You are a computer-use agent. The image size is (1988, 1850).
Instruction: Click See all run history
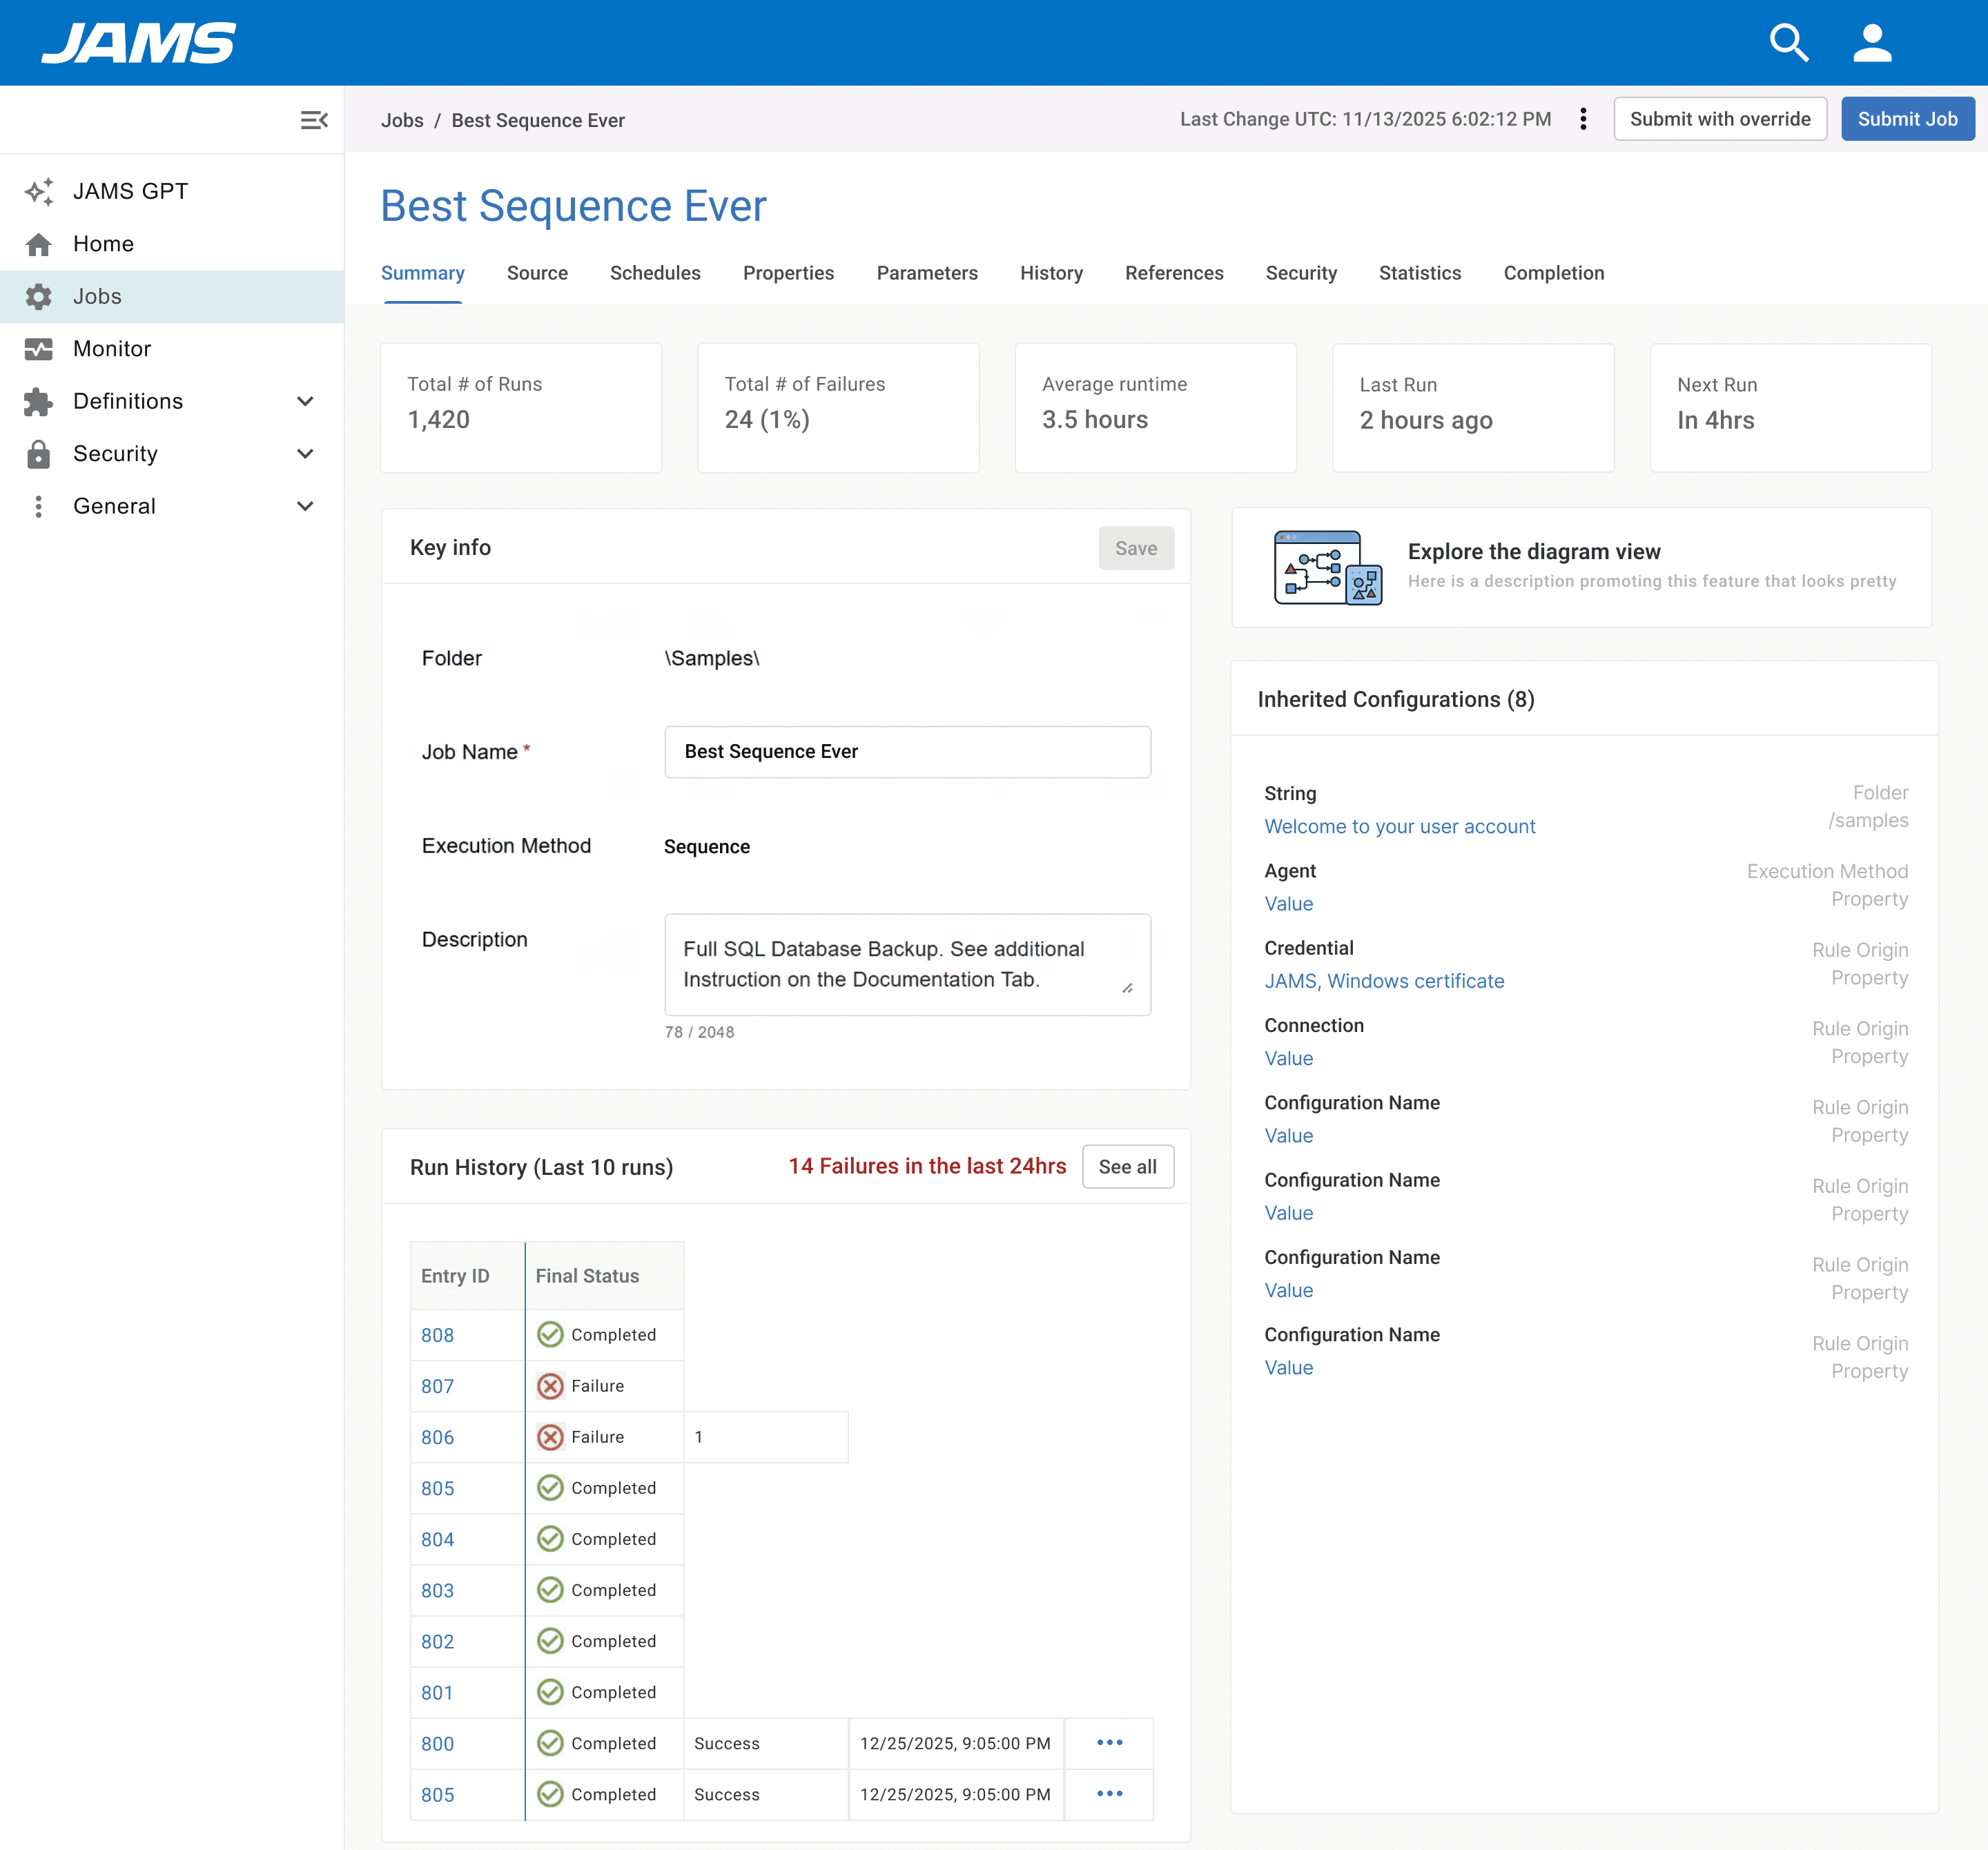tap(1127, 1167)
